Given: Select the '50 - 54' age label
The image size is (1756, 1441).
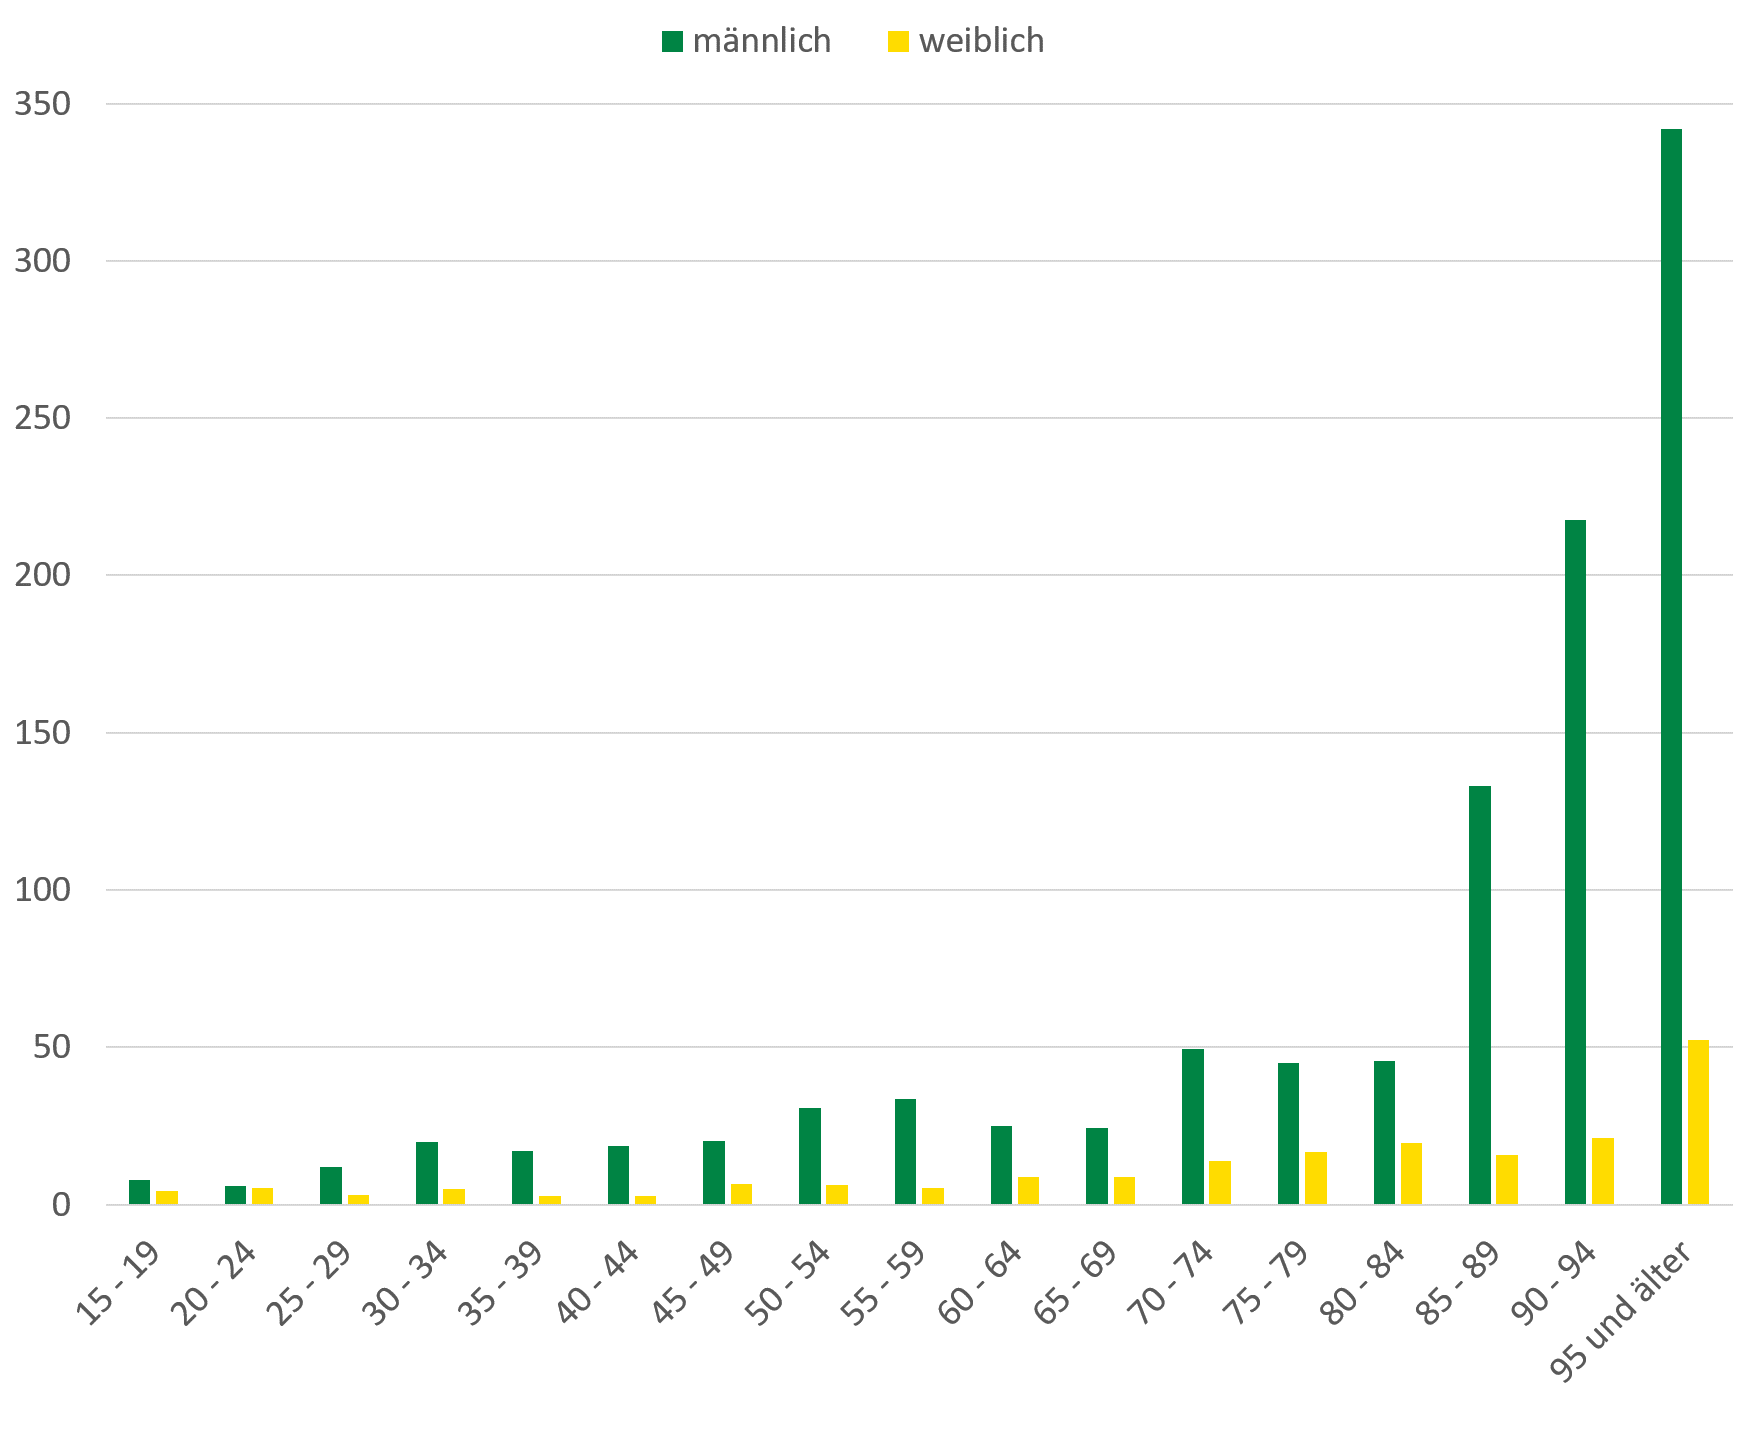Looking at the screenshot, I should pyautogui.click(x=789, y=1283).
